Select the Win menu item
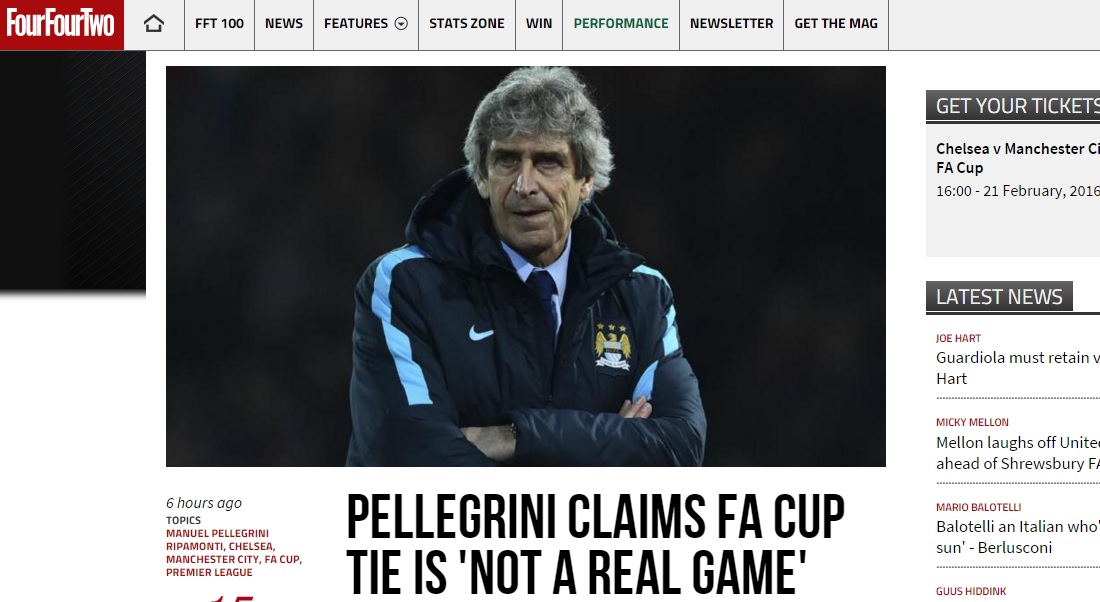Viewport: 1100px width, 602px height. (539, 24)
